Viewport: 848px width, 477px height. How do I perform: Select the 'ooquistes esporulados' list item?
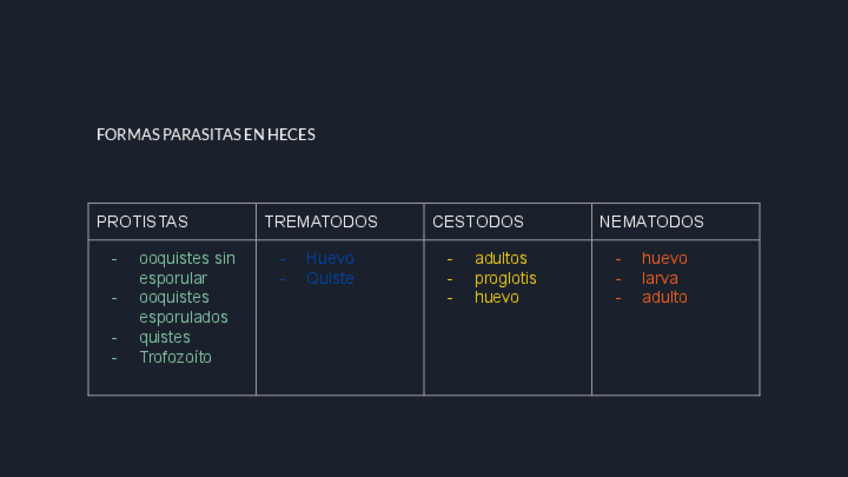[183, 307]
